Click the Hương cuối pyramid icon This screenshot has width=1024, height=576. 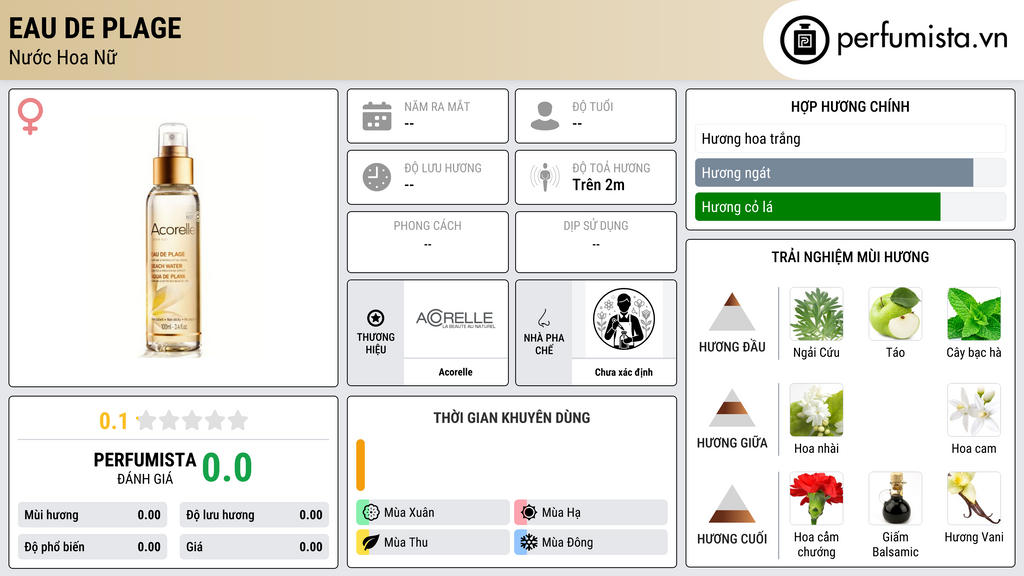[732, 504]
